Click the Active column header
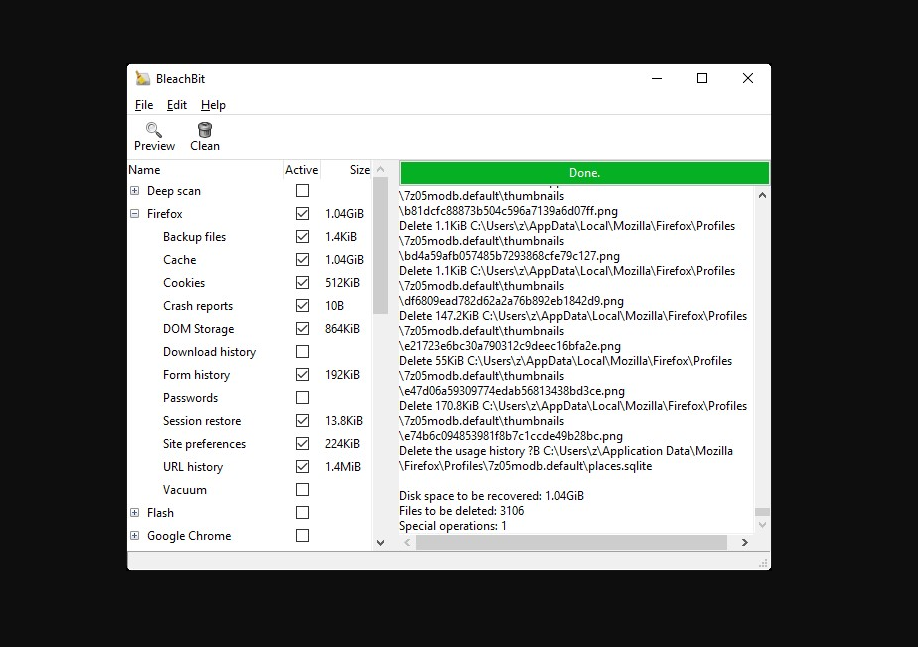 [x=302, y=170]
